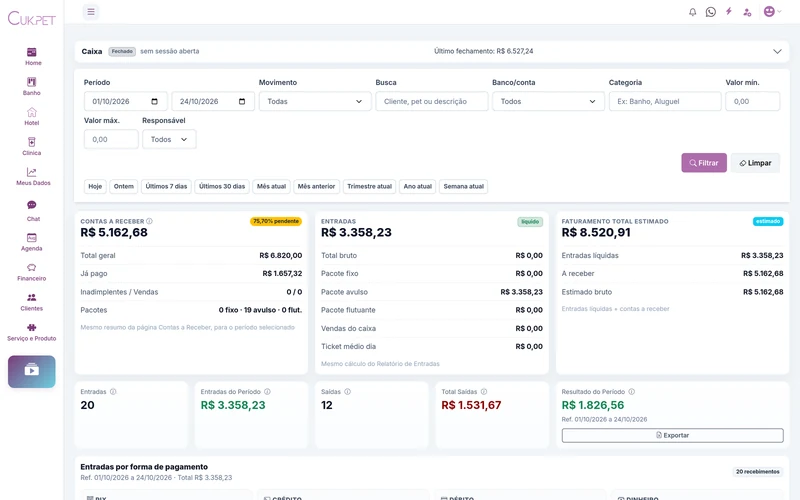Toggle the hamburger menu button

click(91, 12)
